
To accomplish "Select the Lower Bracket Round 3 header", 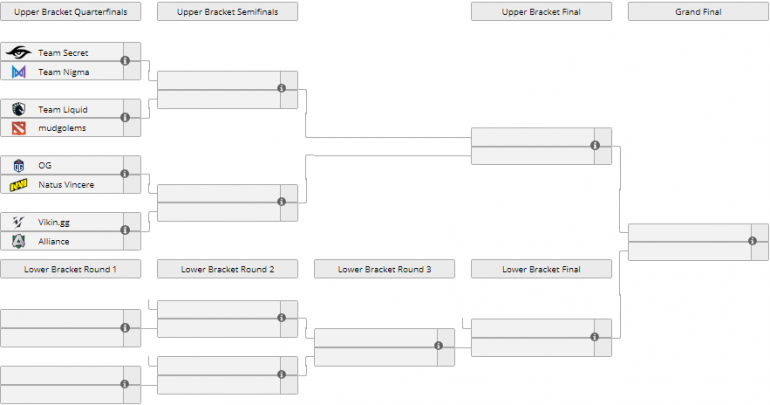I will point(384,269).
